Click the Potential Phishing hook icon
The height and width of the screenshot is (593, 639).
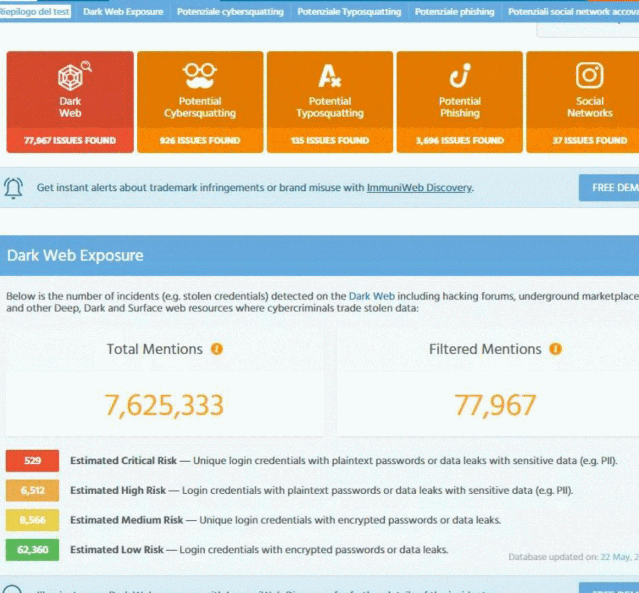click(x=460, y=75)
